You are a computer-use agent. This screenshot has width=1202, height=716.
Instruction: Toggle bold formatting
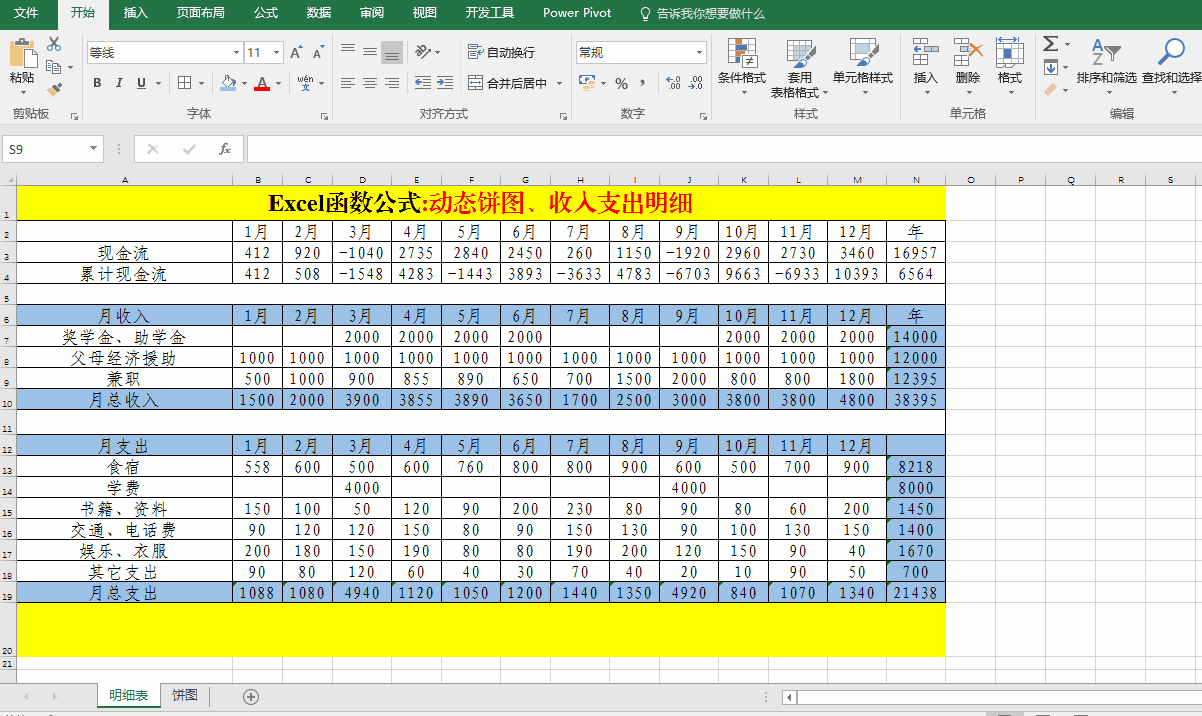97,83
